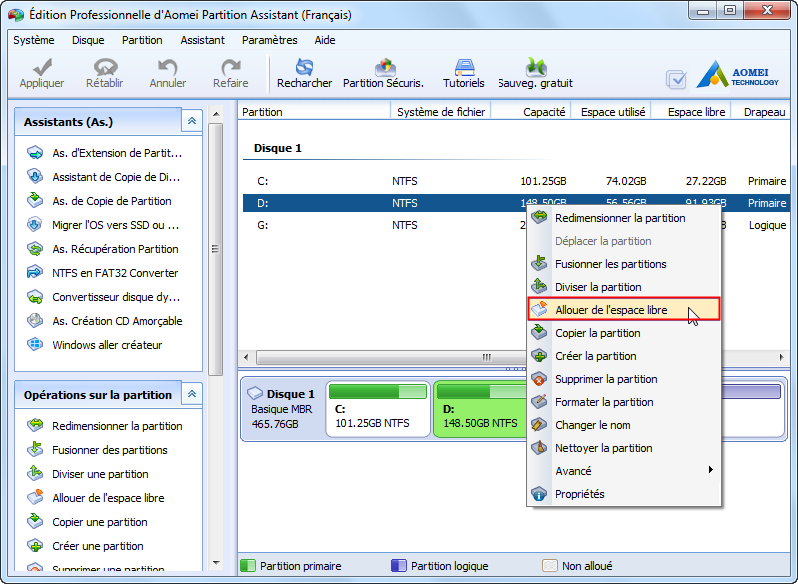The image size is (798, 584).
Task: Select the C: partition row
Action: coord(516,181)
